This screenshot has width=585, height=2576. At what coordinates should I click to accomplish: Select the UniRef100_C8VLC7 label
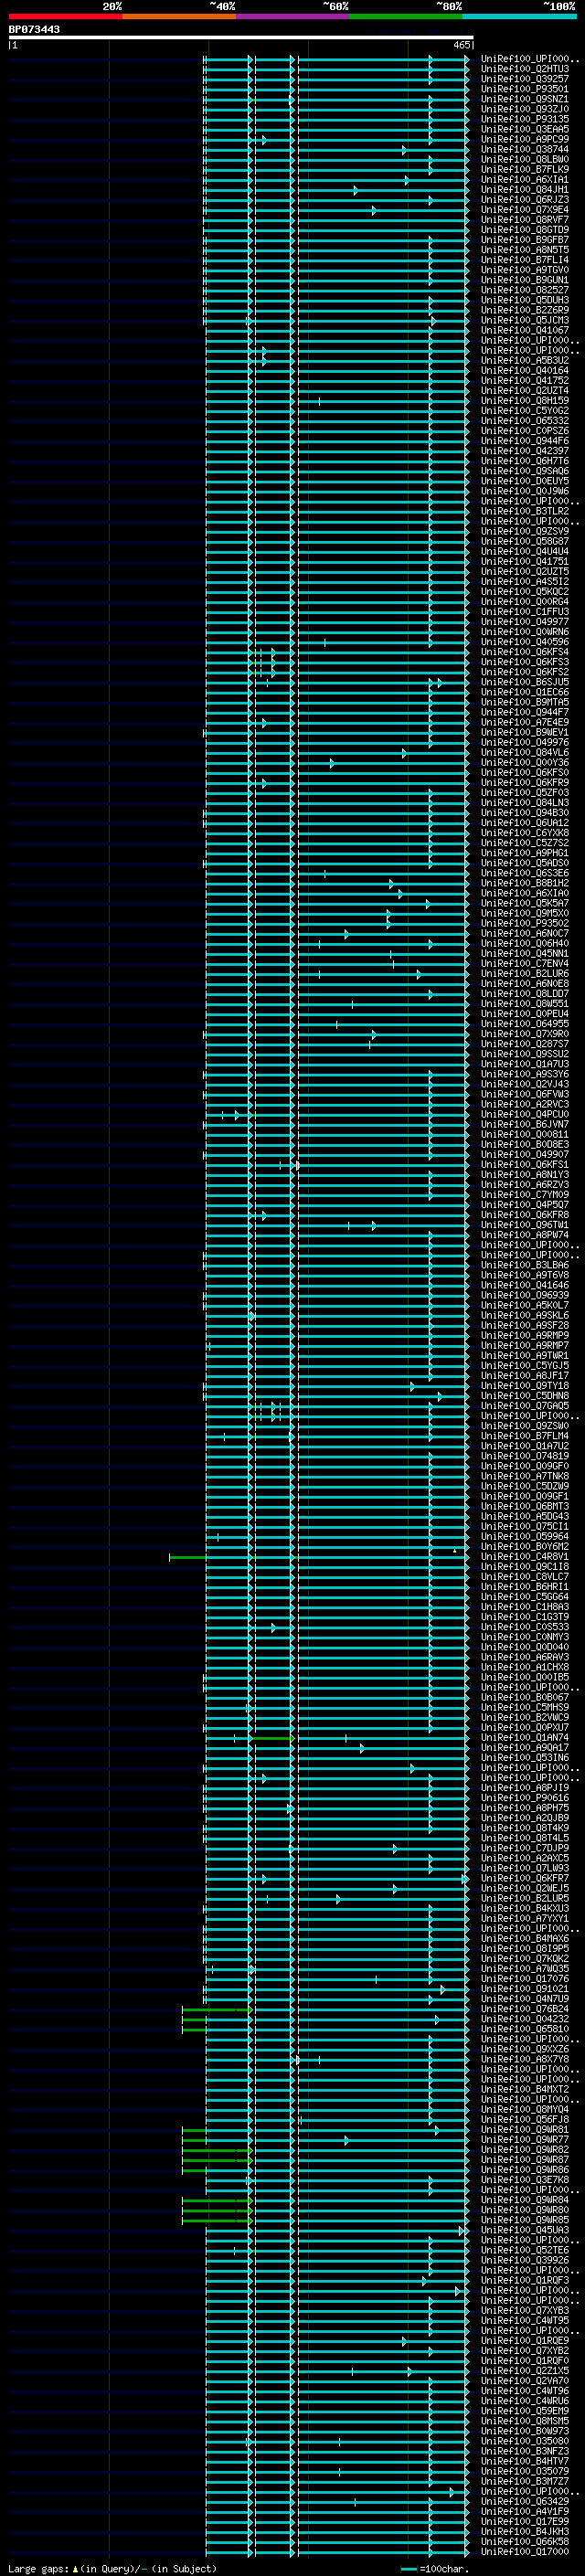[x=525, y=1577]
